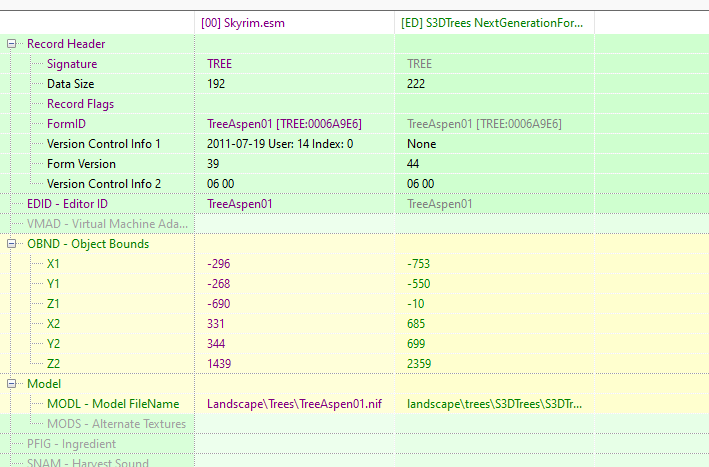
Task: Click X1 value -753
Action: (418, 264)
